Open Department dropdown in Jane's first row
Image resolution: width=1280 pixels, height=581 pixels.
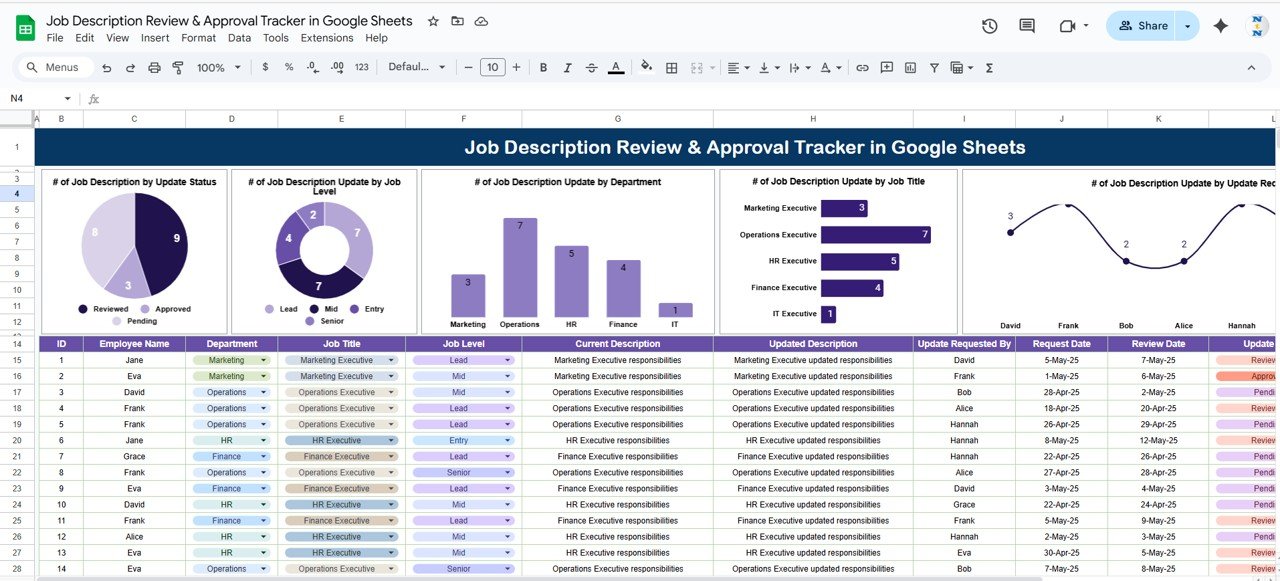coord(264,360)
